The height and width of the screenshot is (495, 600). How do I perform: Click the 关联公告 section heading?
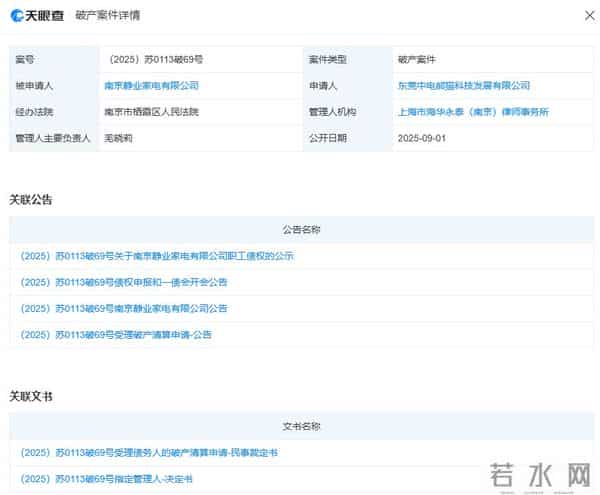(x=31, y=199)
